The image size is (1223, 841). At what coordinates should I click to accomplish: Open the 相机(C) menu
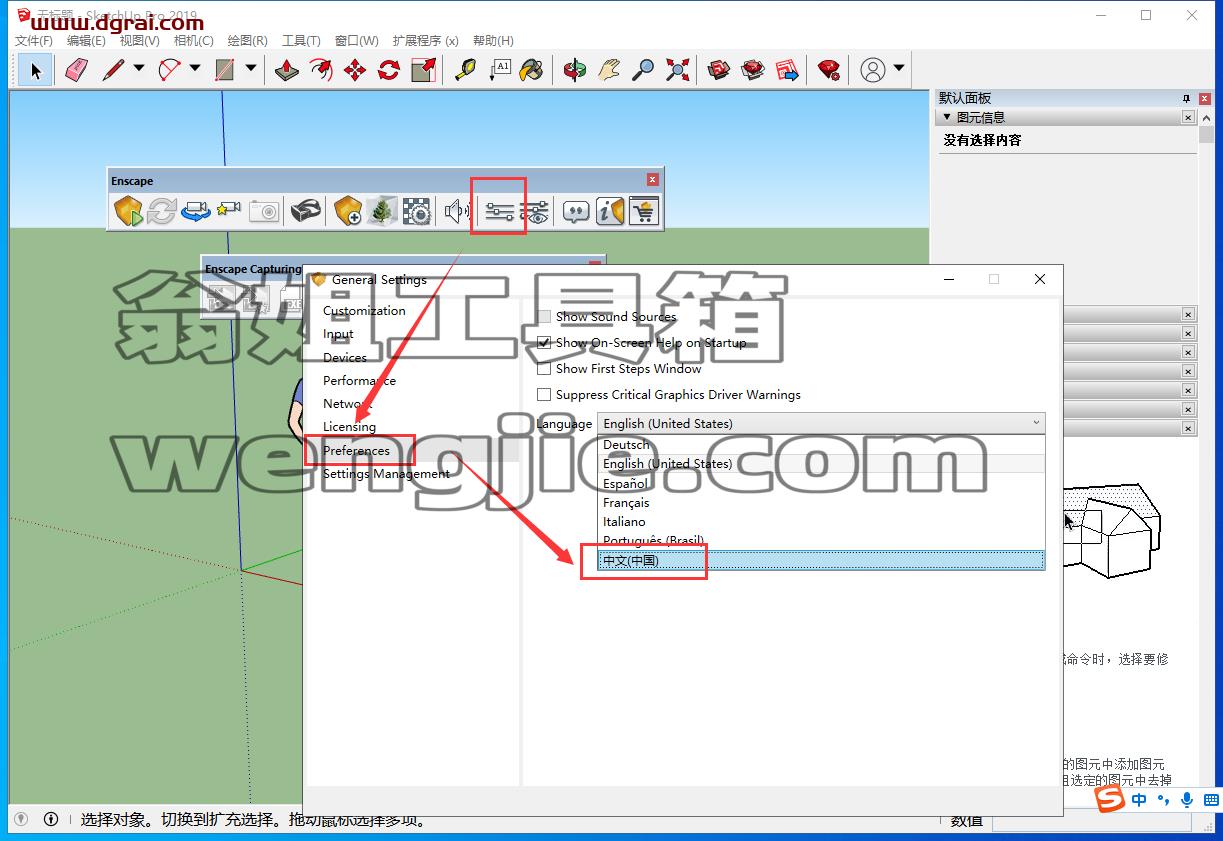point(194,41)
